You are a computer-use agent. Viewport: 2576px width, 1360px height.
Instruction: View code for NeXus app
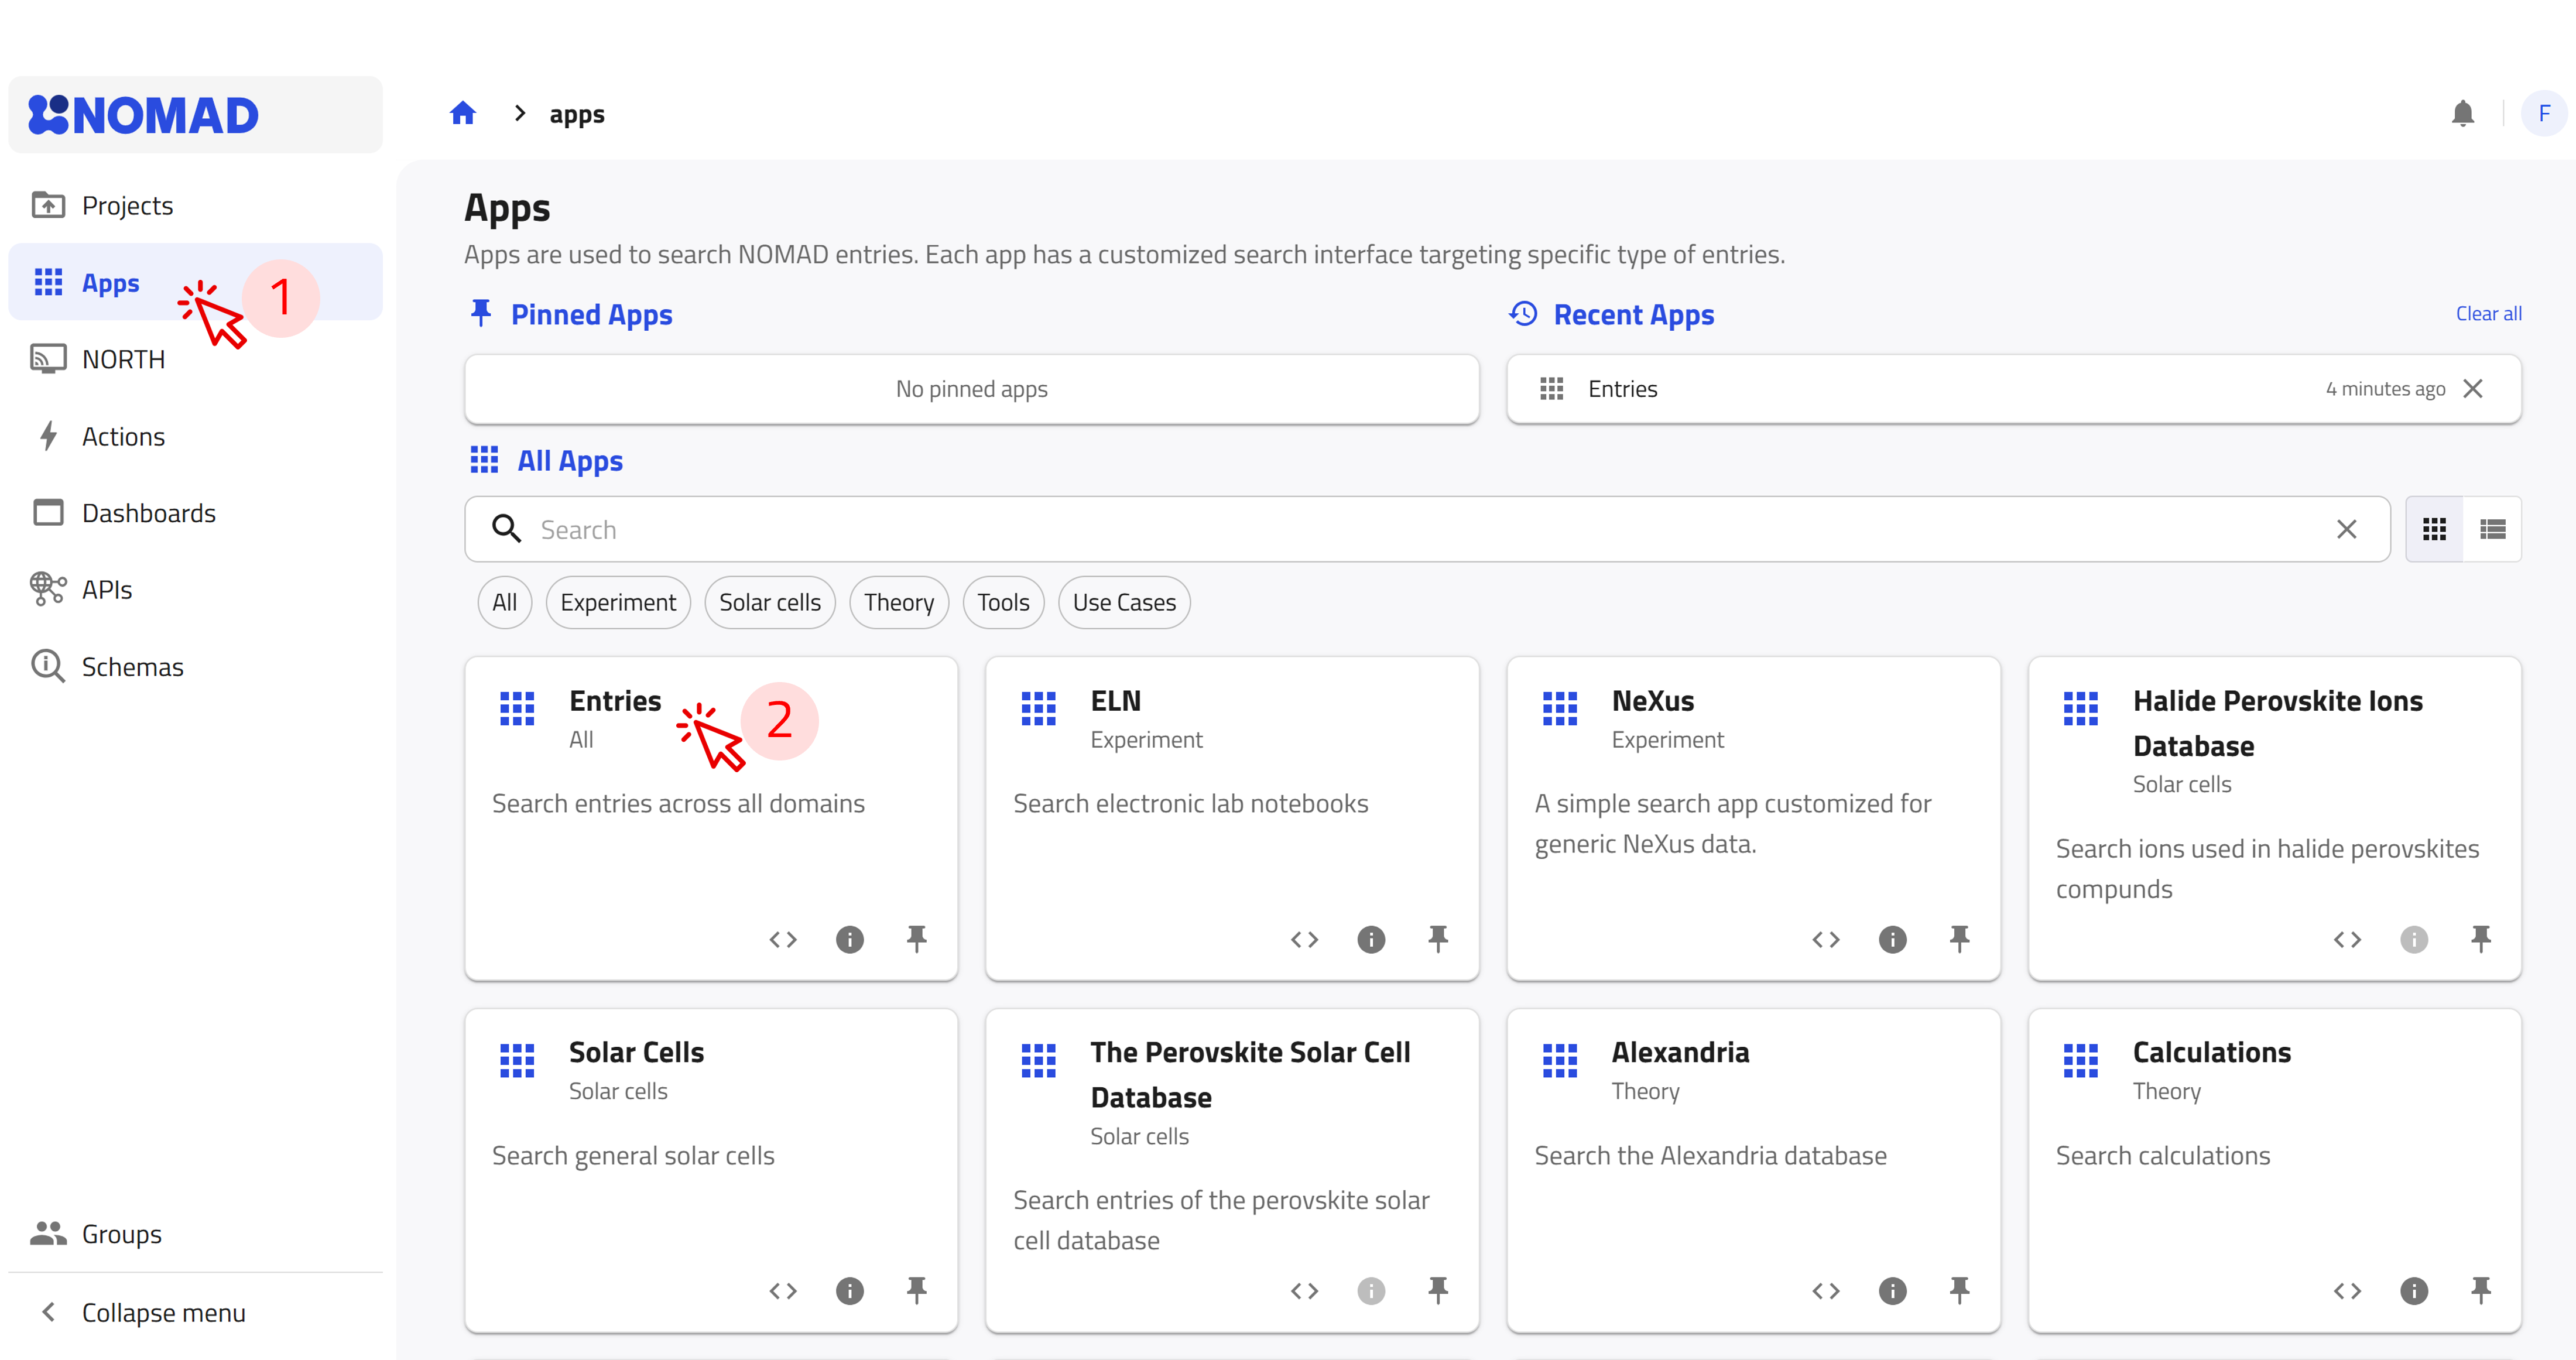pyautogui.click(x=1826, y=939)
